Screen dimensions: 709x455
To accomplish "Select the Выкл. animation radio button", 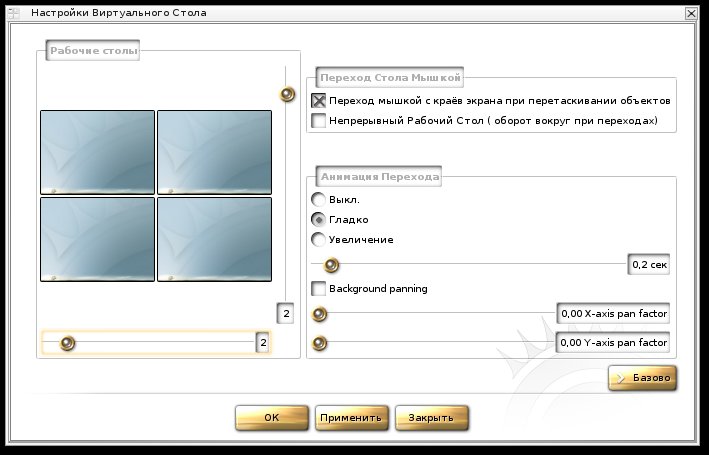I will click(318, 199).
